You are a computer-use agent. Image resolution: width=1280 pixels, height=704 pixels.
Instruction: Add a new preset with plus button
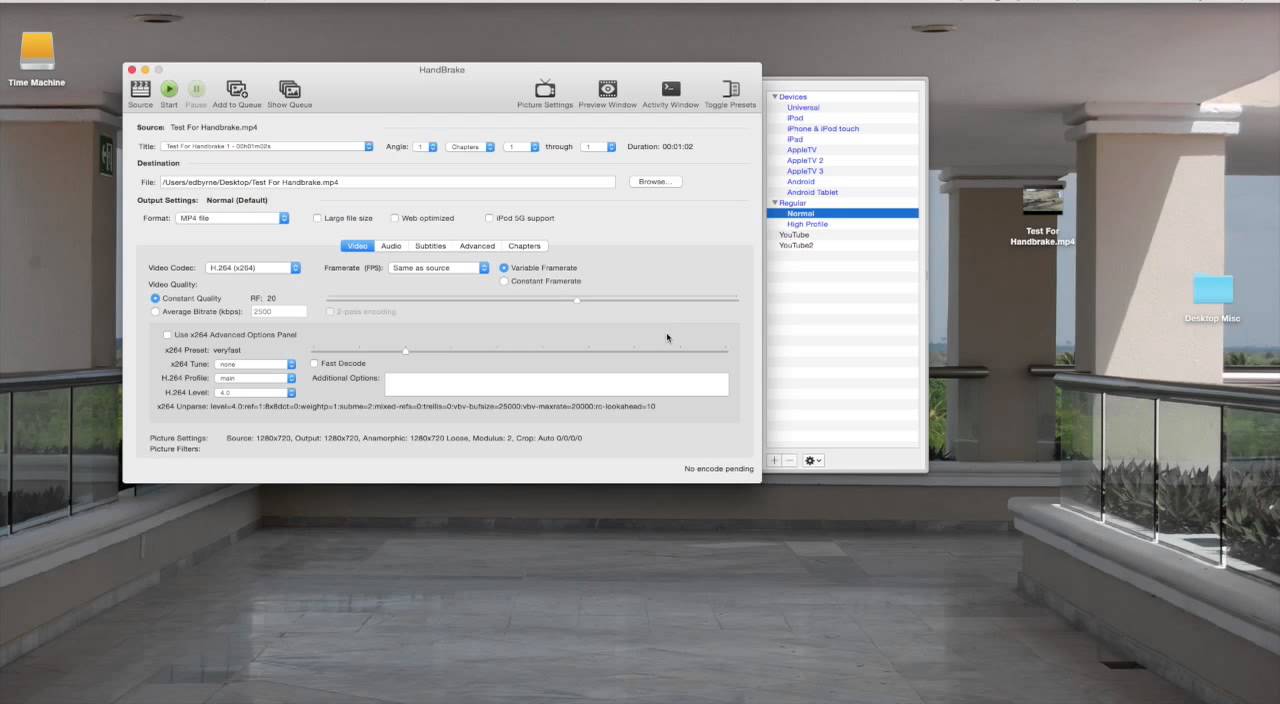774,460
